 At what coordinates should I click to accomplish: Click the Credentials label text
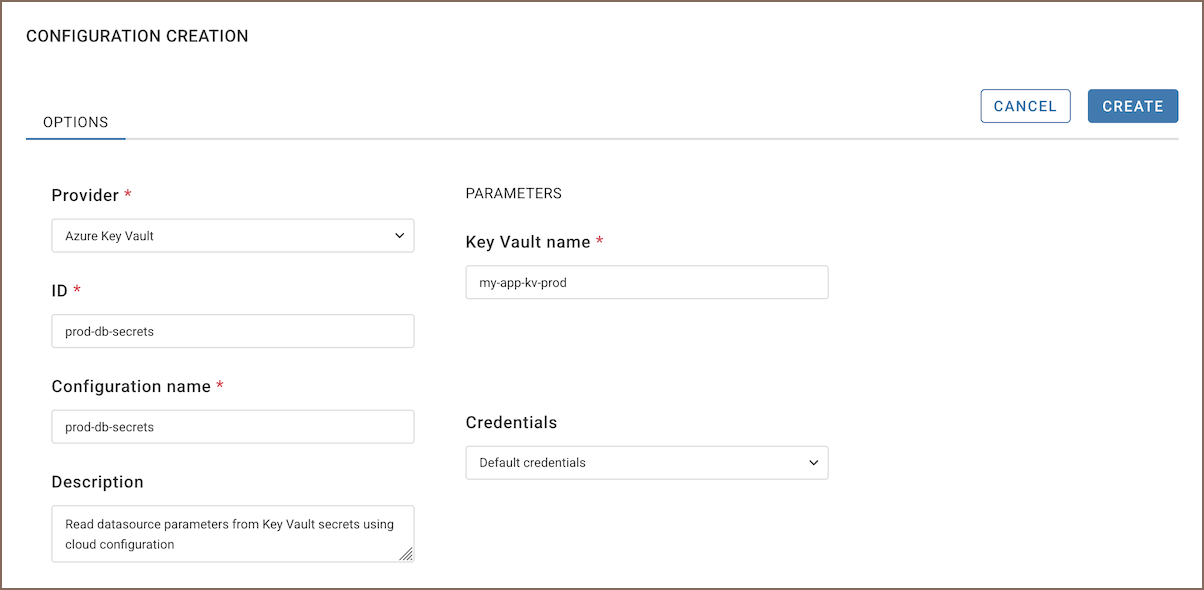512,422
